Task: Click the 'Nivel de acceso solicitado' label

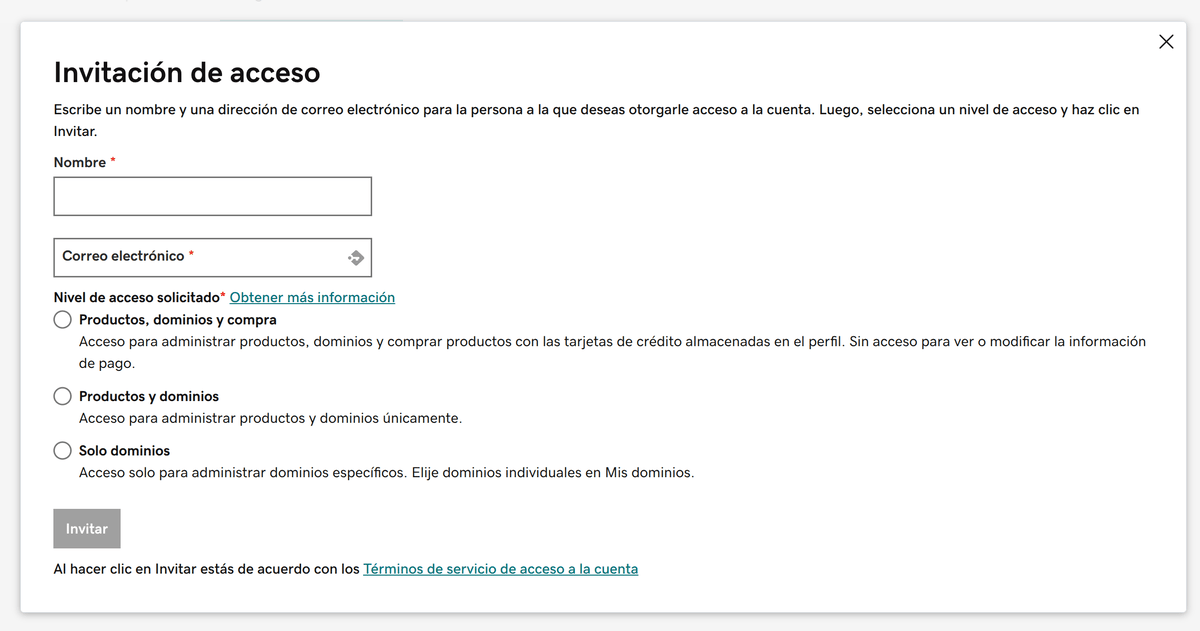Action: [x=137, y=297]
